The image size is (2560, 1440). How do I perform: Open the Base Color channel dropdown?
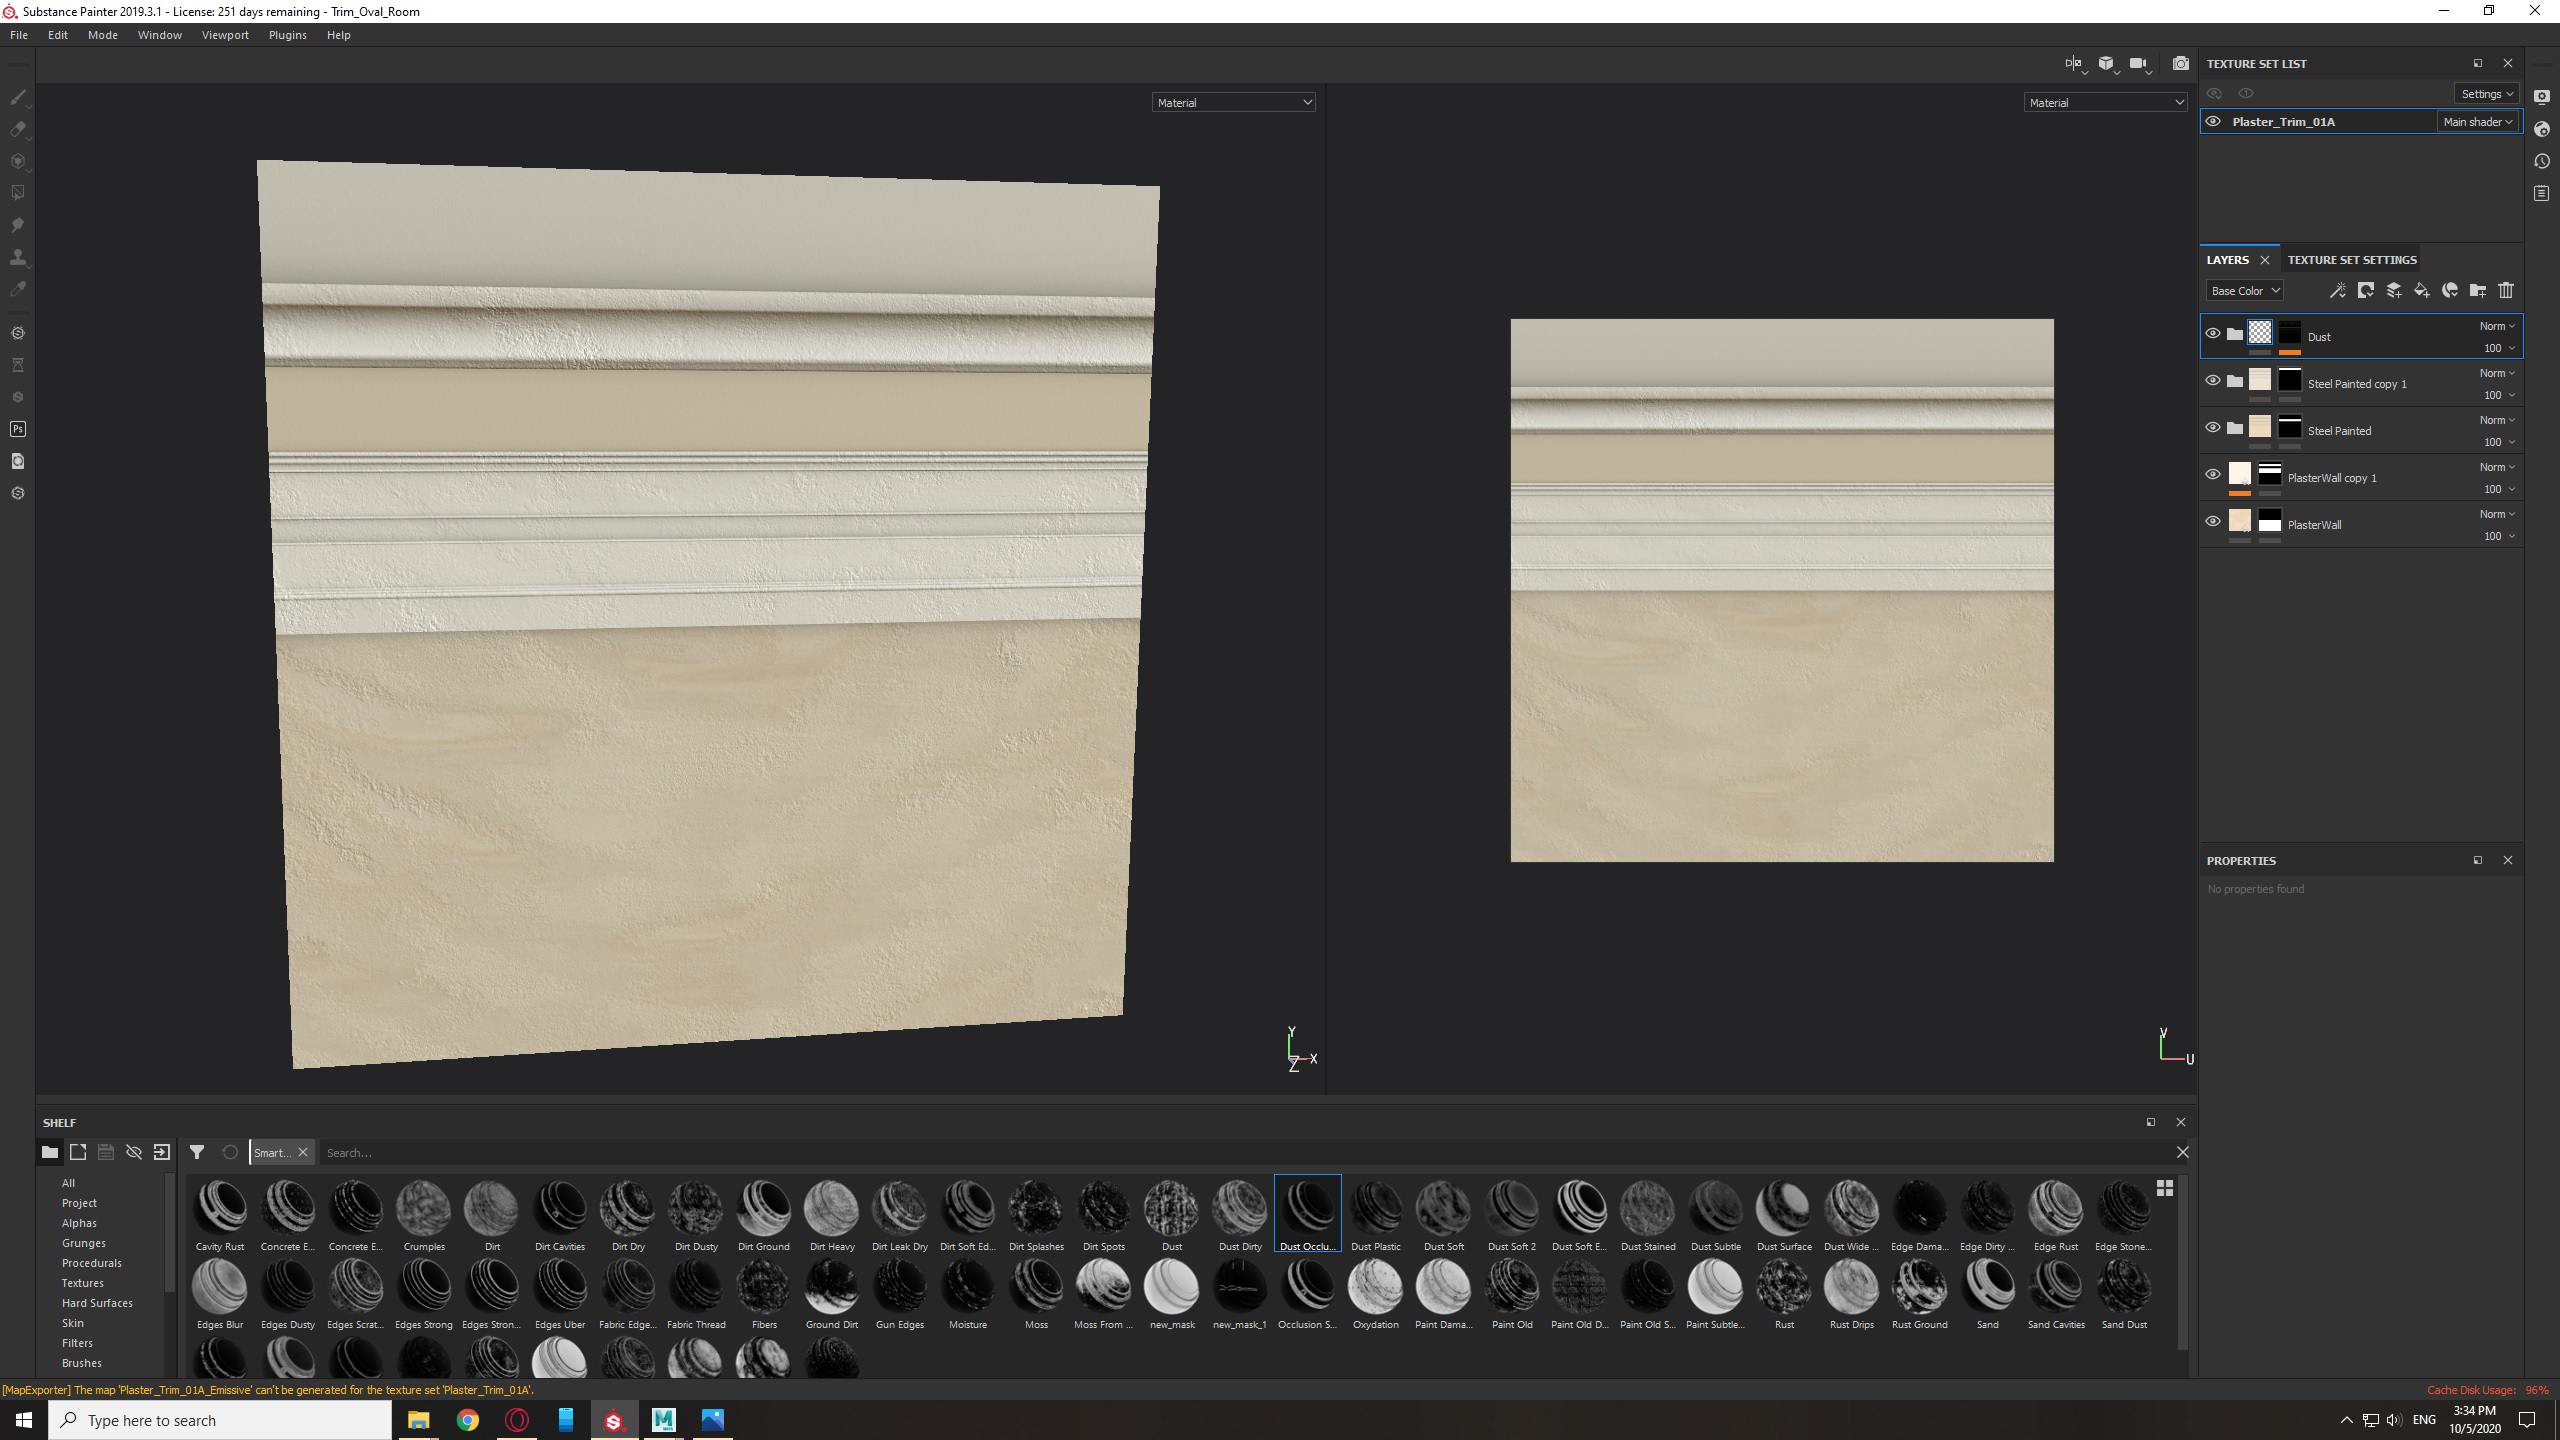(2245, 291)
